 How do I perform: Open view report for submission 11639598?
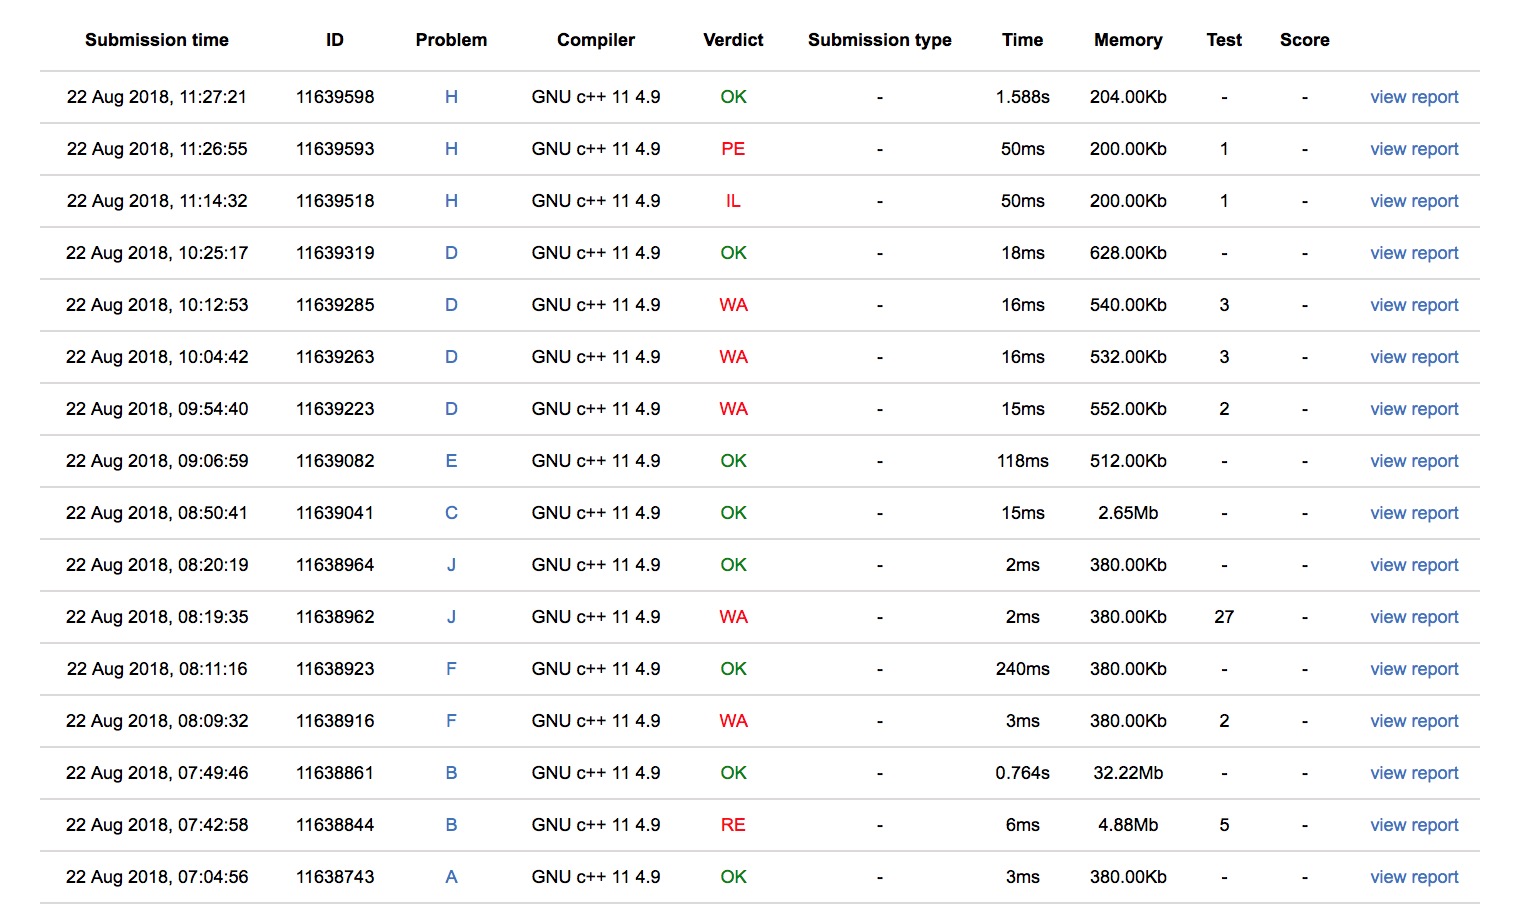click(x=1413, y=97)
